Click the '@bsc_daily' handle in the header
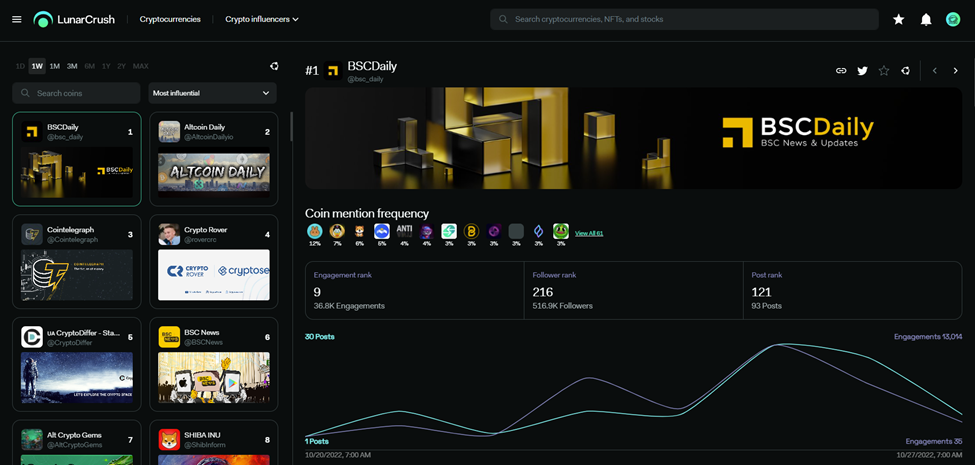 coord(365,79)
